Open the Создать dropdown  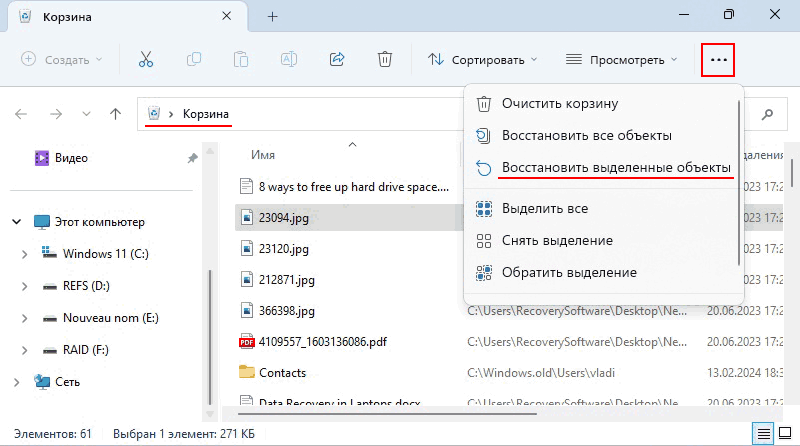pos(62,60)
